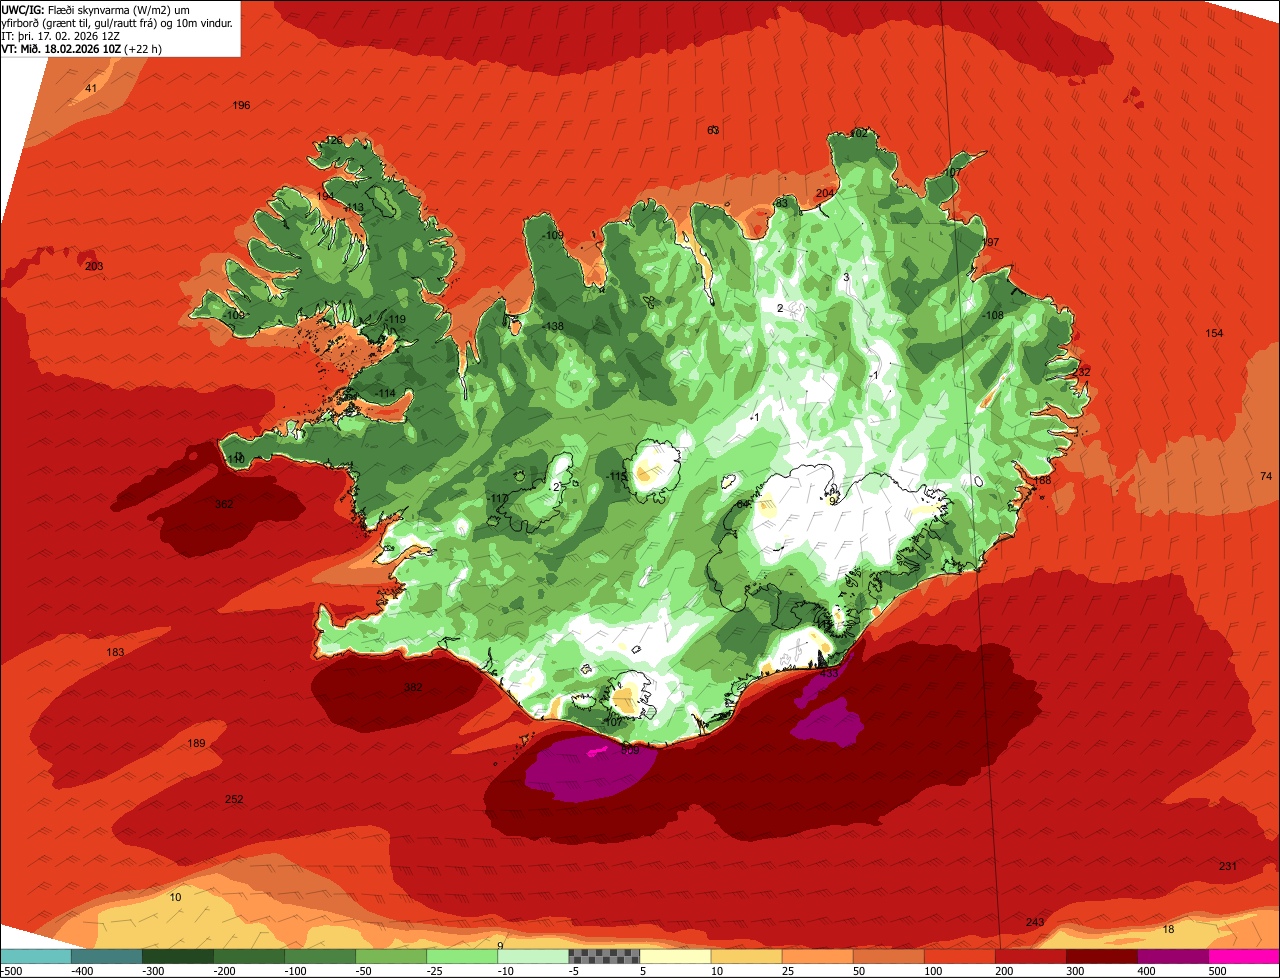Click the dark red legend swatch between 300 and 400
The width and height of the screenshot is (1280, 978).
tap(1101, 956)
